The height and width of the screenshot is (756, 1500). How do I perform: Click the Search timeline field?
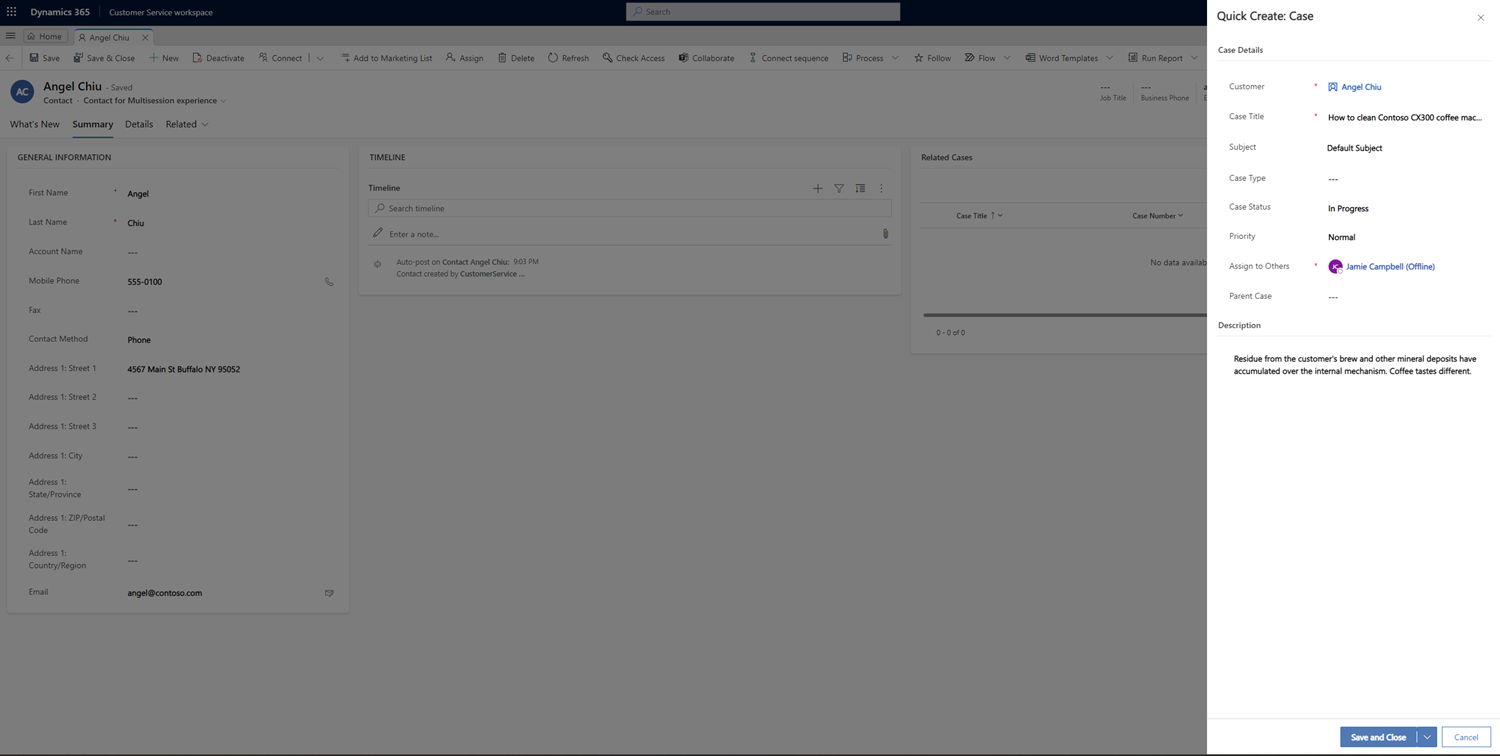(x=630, y=208)
